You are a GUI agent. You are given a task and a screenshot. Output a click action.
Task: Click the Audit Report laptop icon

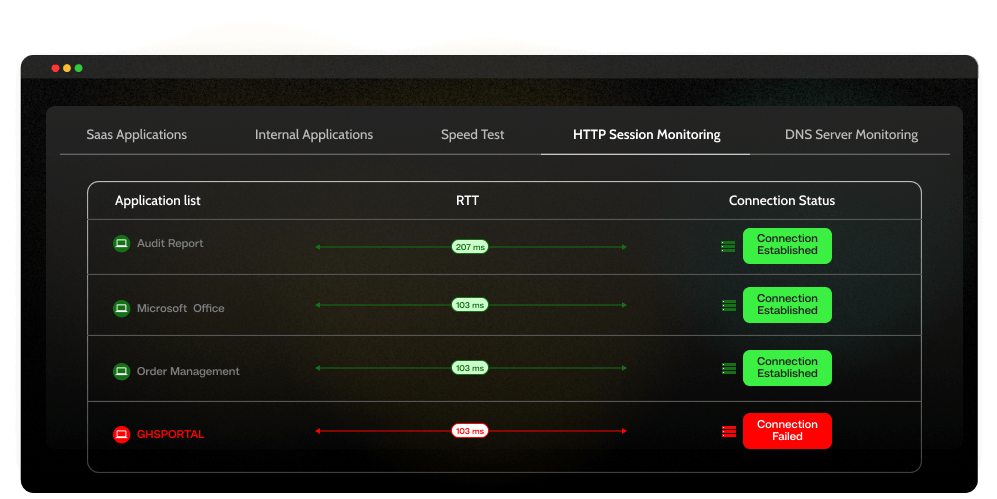click(x=121, y=243)
